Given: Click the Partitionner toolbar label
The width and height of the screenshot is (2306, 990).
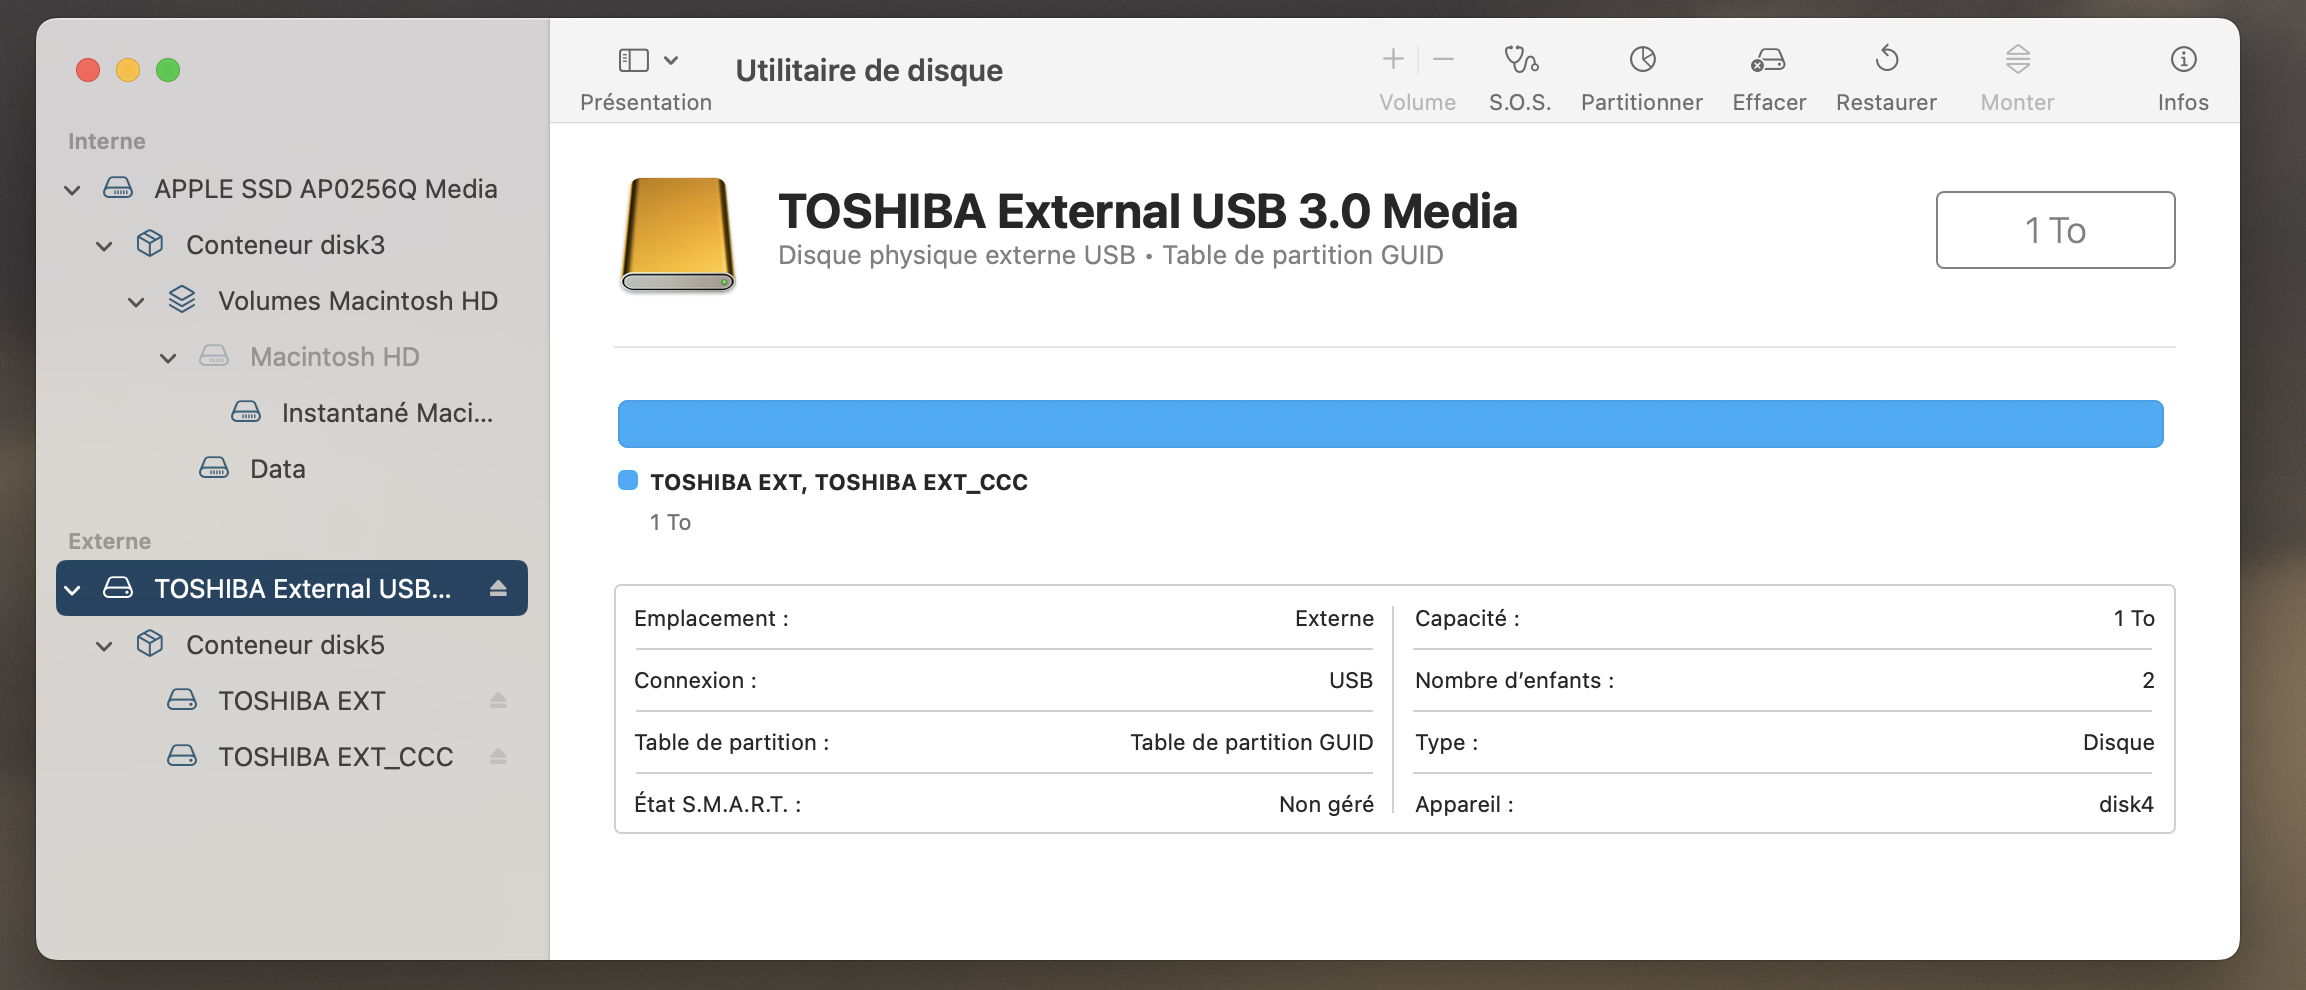Looking at the screenshot, I should 1642,102.
